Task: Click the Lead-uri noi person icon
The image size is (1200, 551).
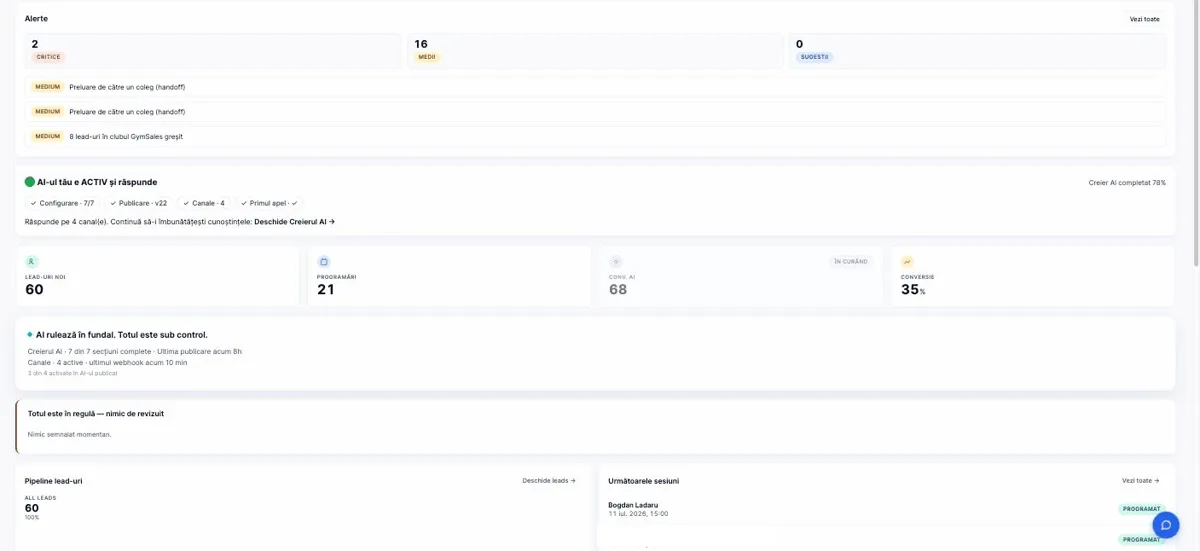Action: [x=32, y=261]
